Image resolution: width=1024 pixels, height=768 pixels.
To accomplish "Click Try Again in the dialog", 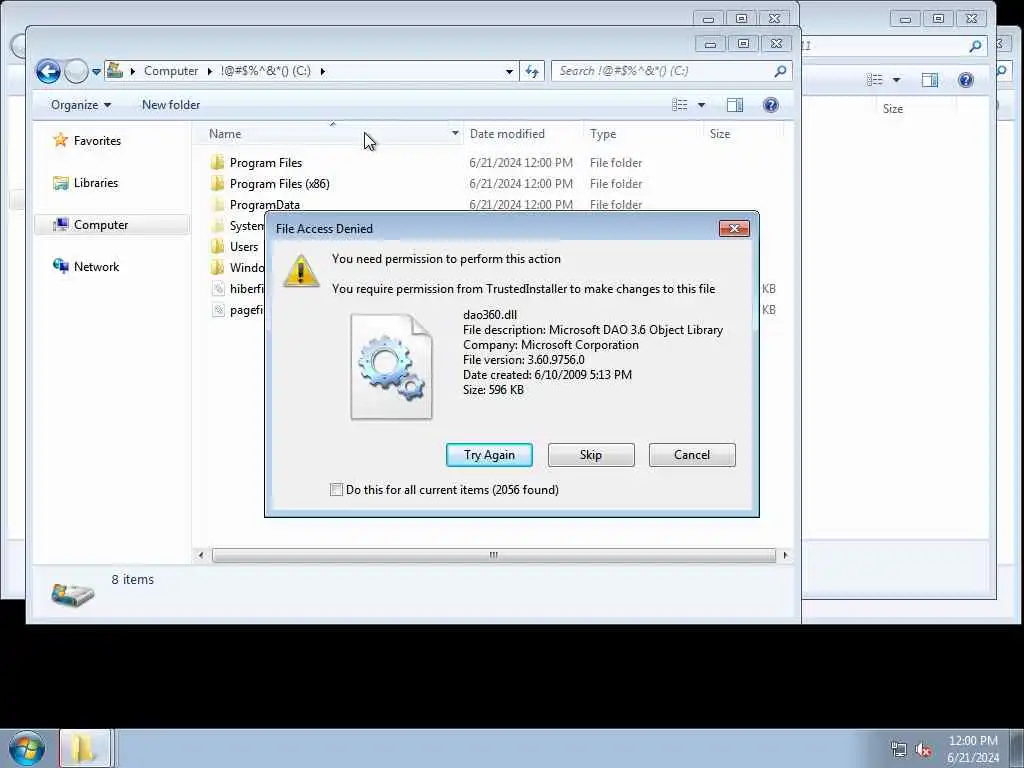I will tap(489, 455).
